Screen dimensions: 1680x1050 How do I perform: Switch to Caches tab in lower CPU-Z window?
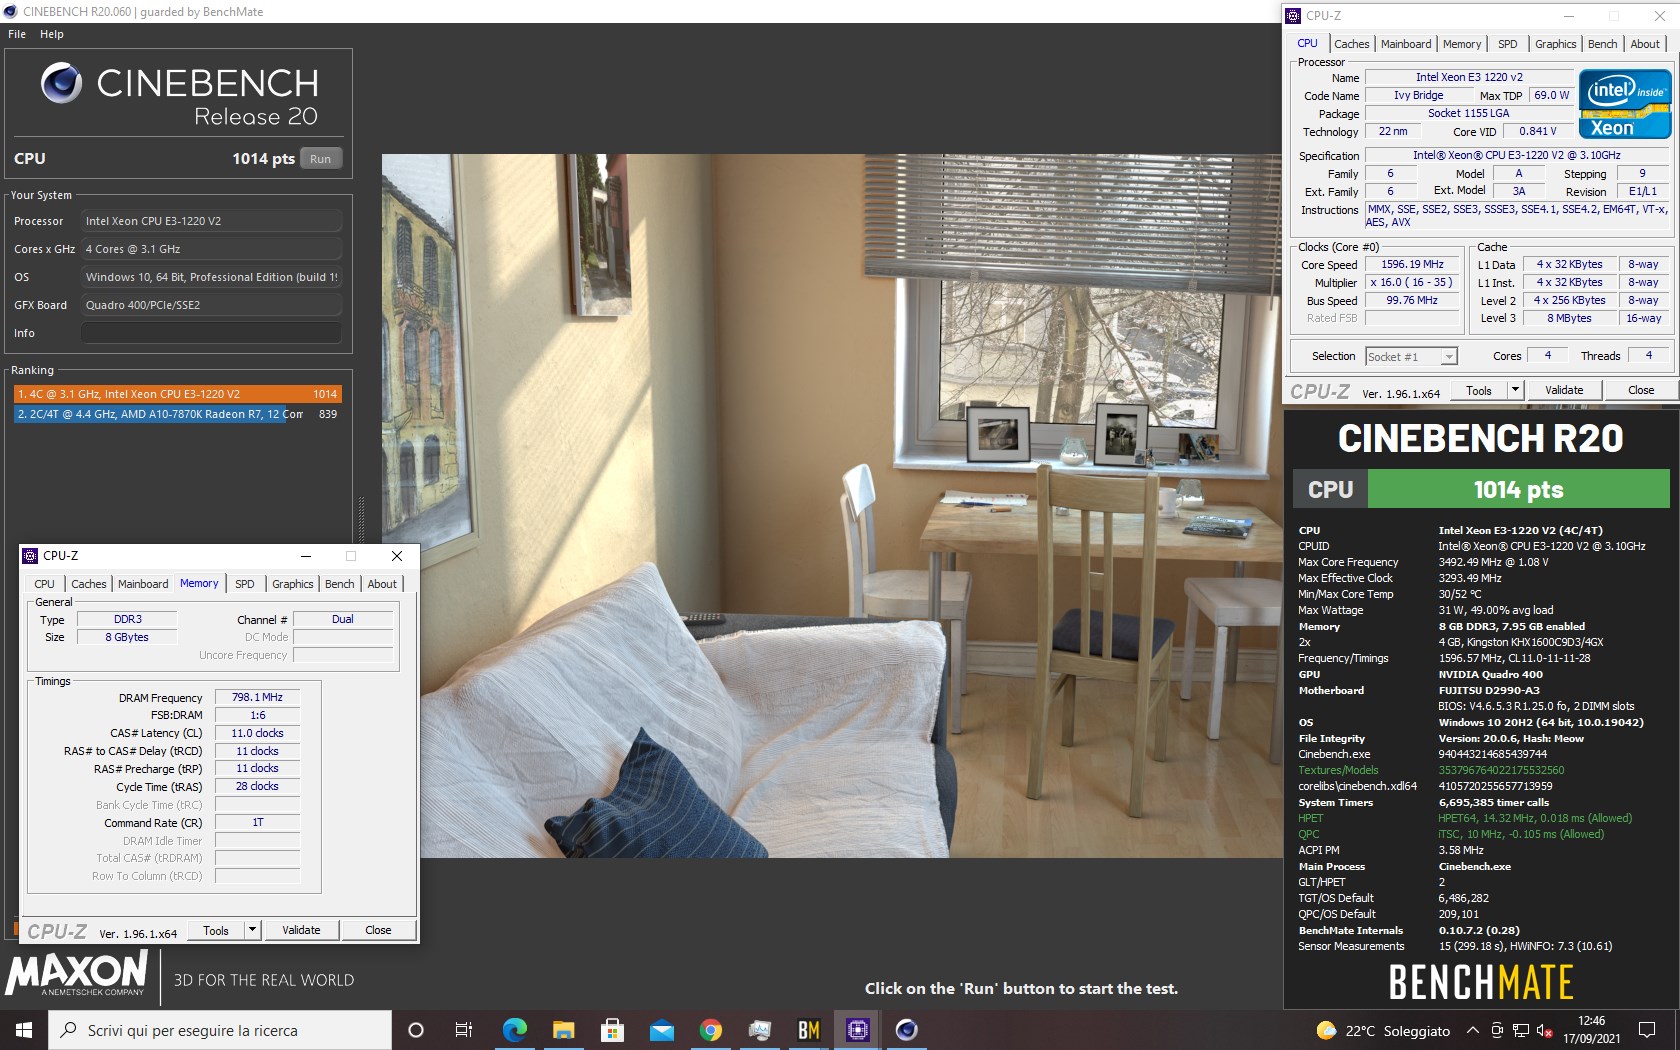tap(88, 584)
